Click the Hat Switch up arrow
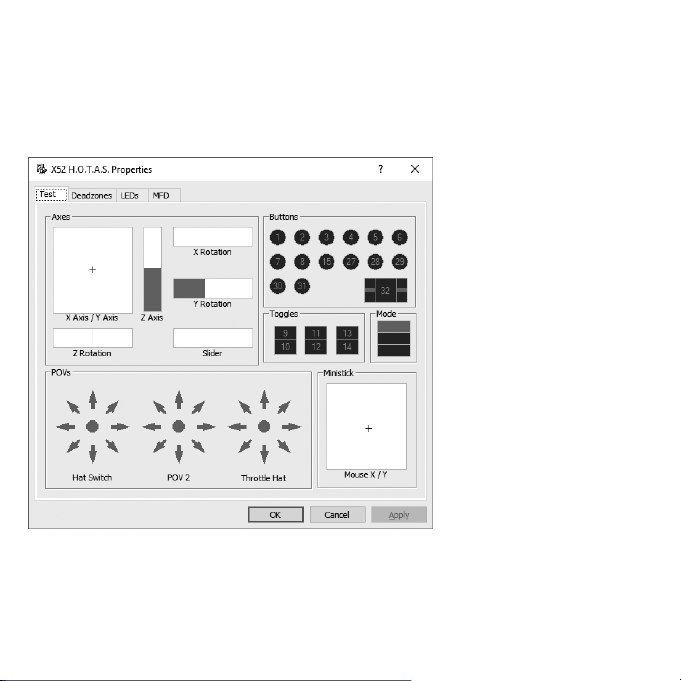Screen dimensions: 681x681 93,400
